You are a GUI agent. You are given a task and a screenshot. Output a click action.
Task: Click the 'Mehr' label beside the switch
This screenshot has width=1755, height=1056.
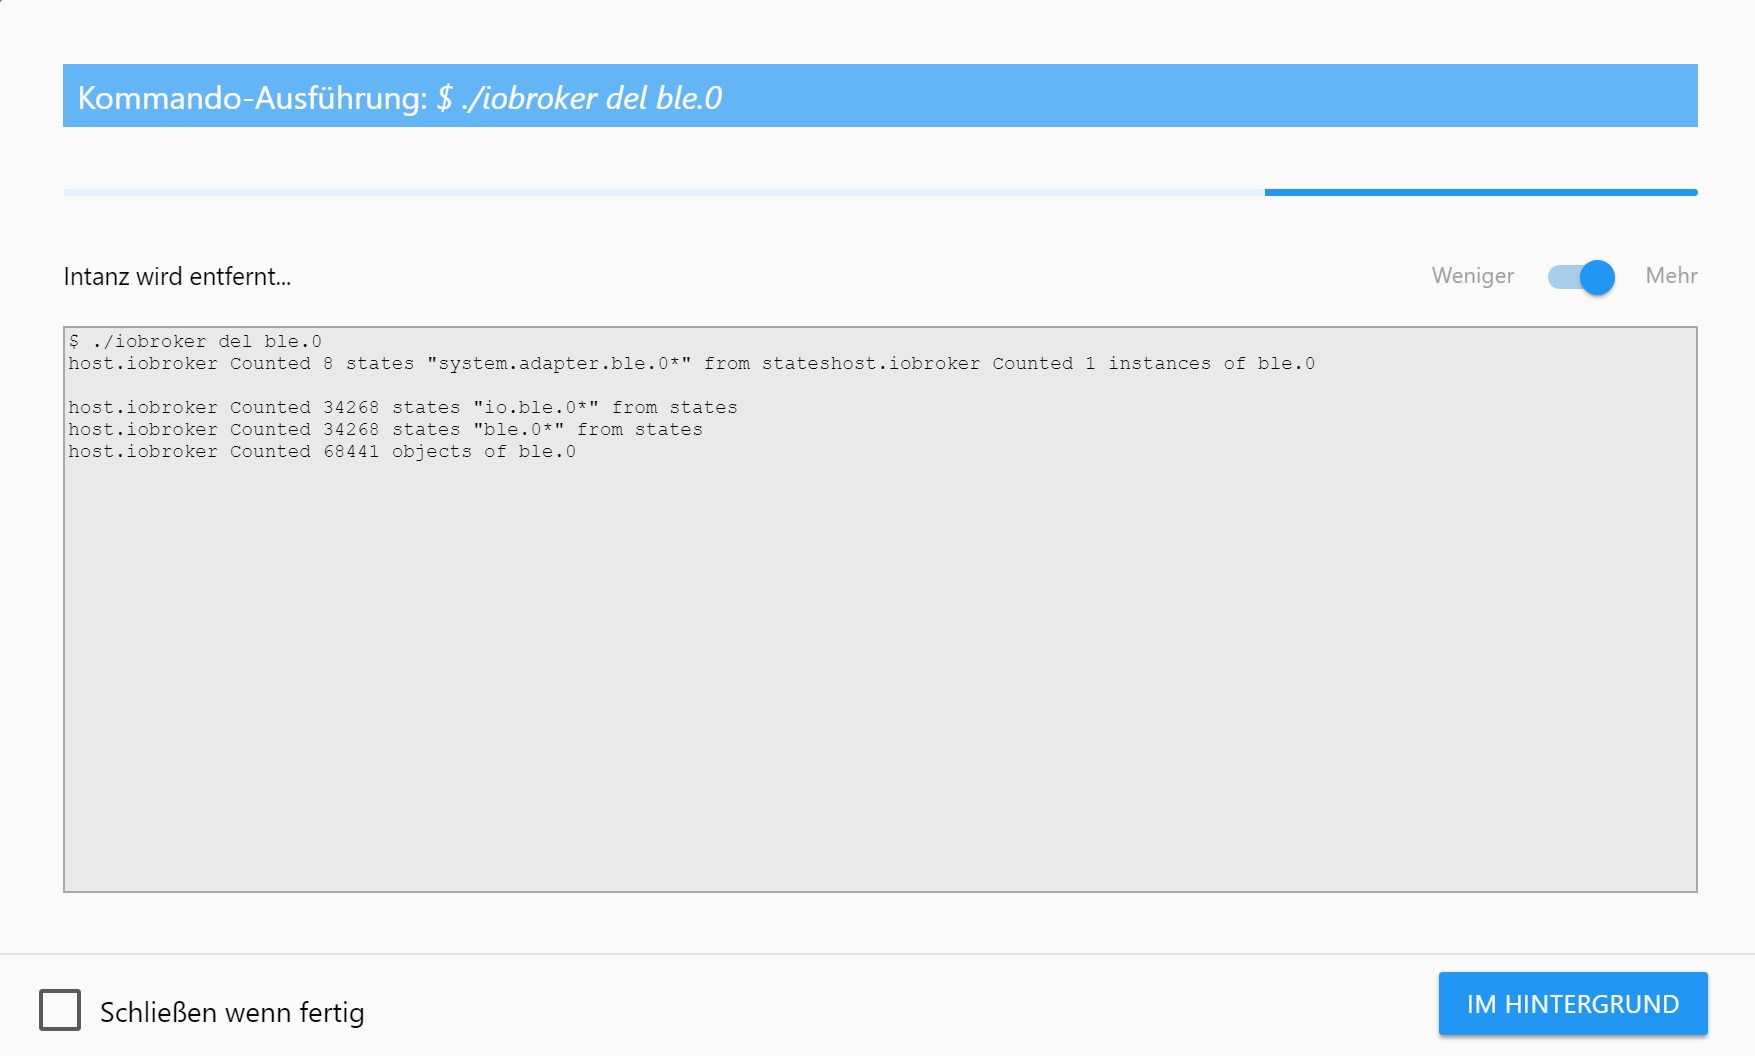click(x=1671, y=276)
